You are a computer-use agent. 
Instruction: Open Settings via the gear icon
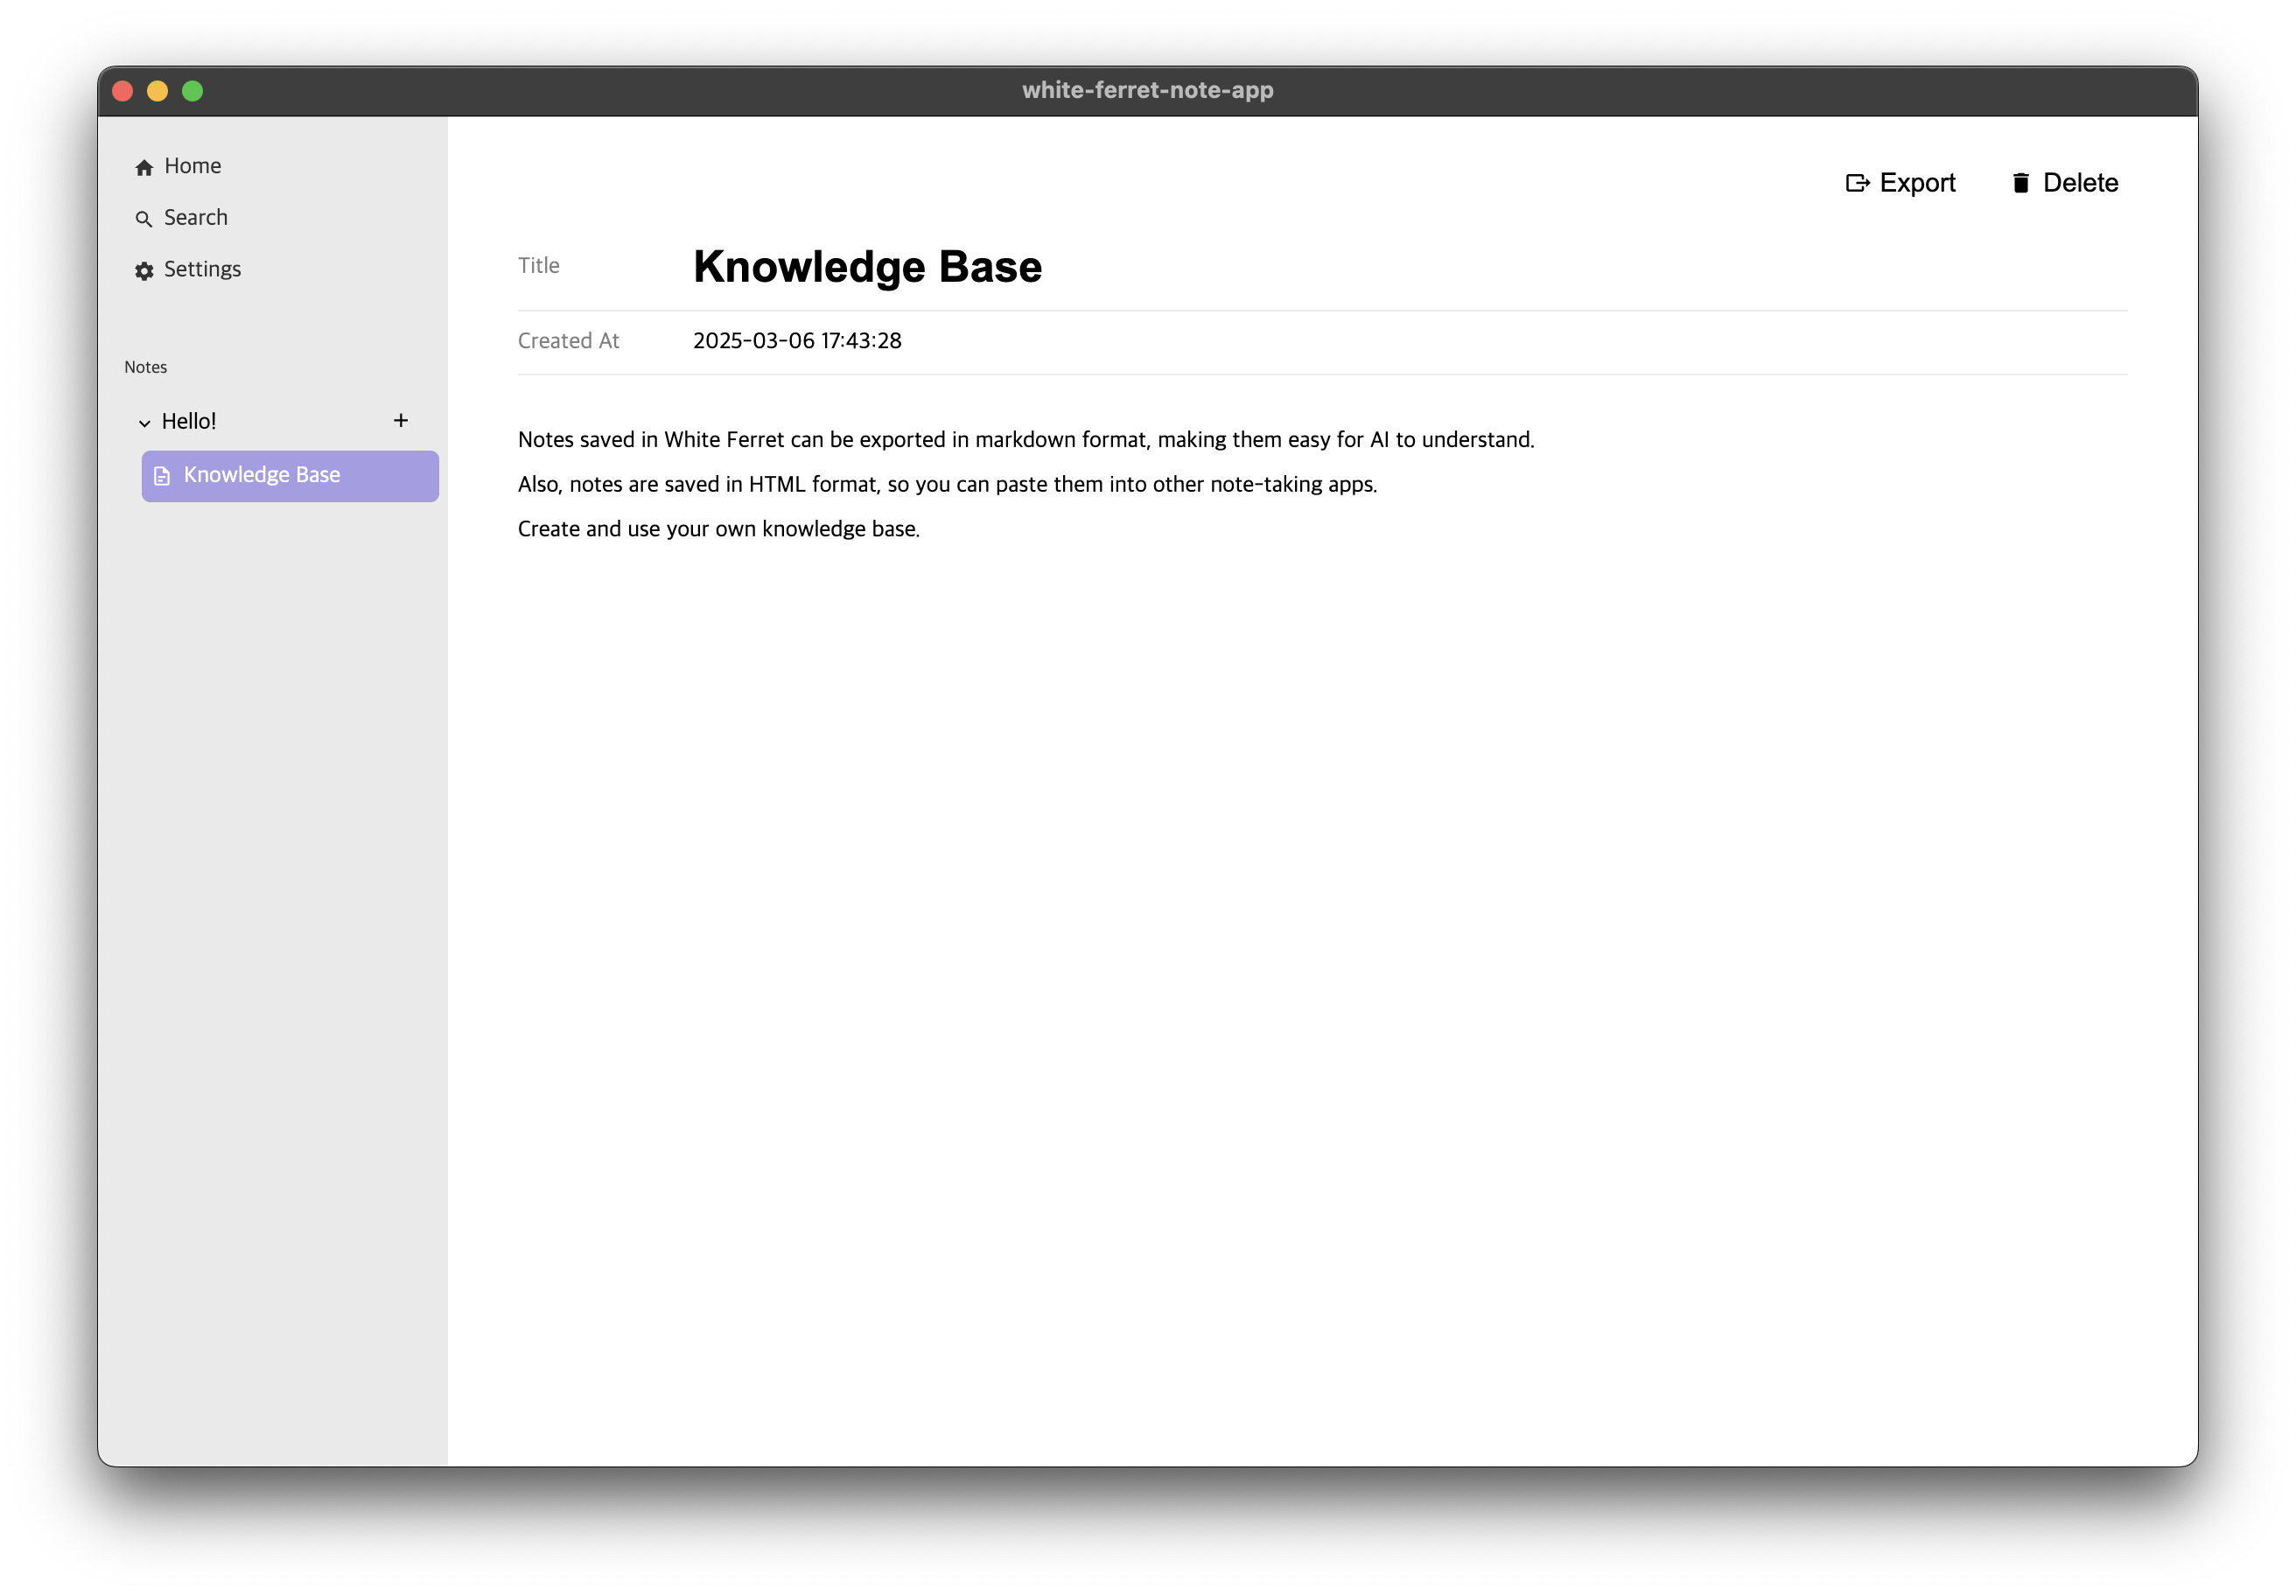coord(144,270)
